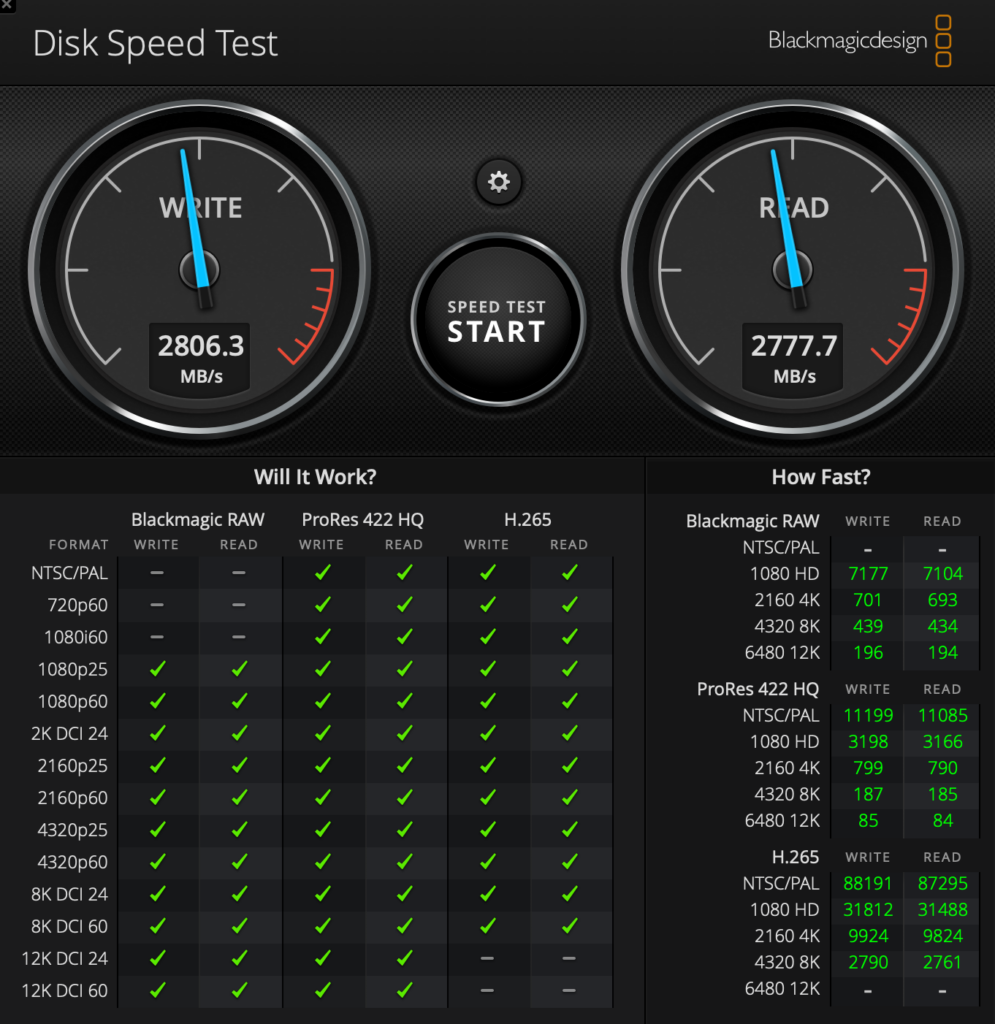This screenshot has width=995, height=1024.
Task: Close the window with the top-left X
Action: [x=7, y=6]
